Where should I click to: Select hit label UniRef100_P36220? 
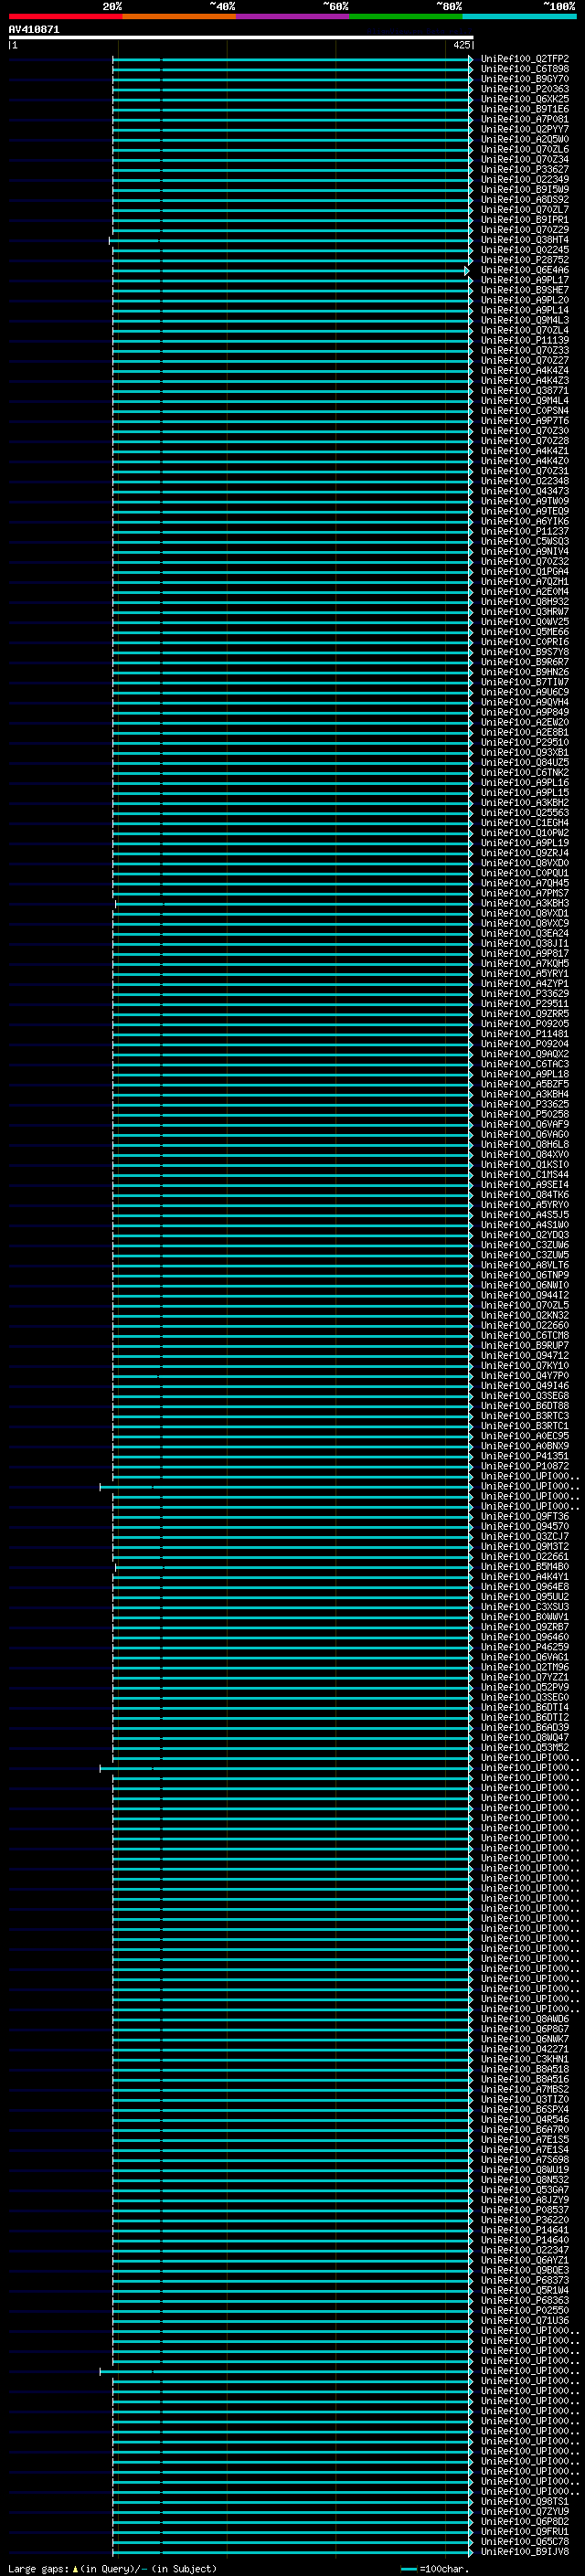click(525, 2220)
